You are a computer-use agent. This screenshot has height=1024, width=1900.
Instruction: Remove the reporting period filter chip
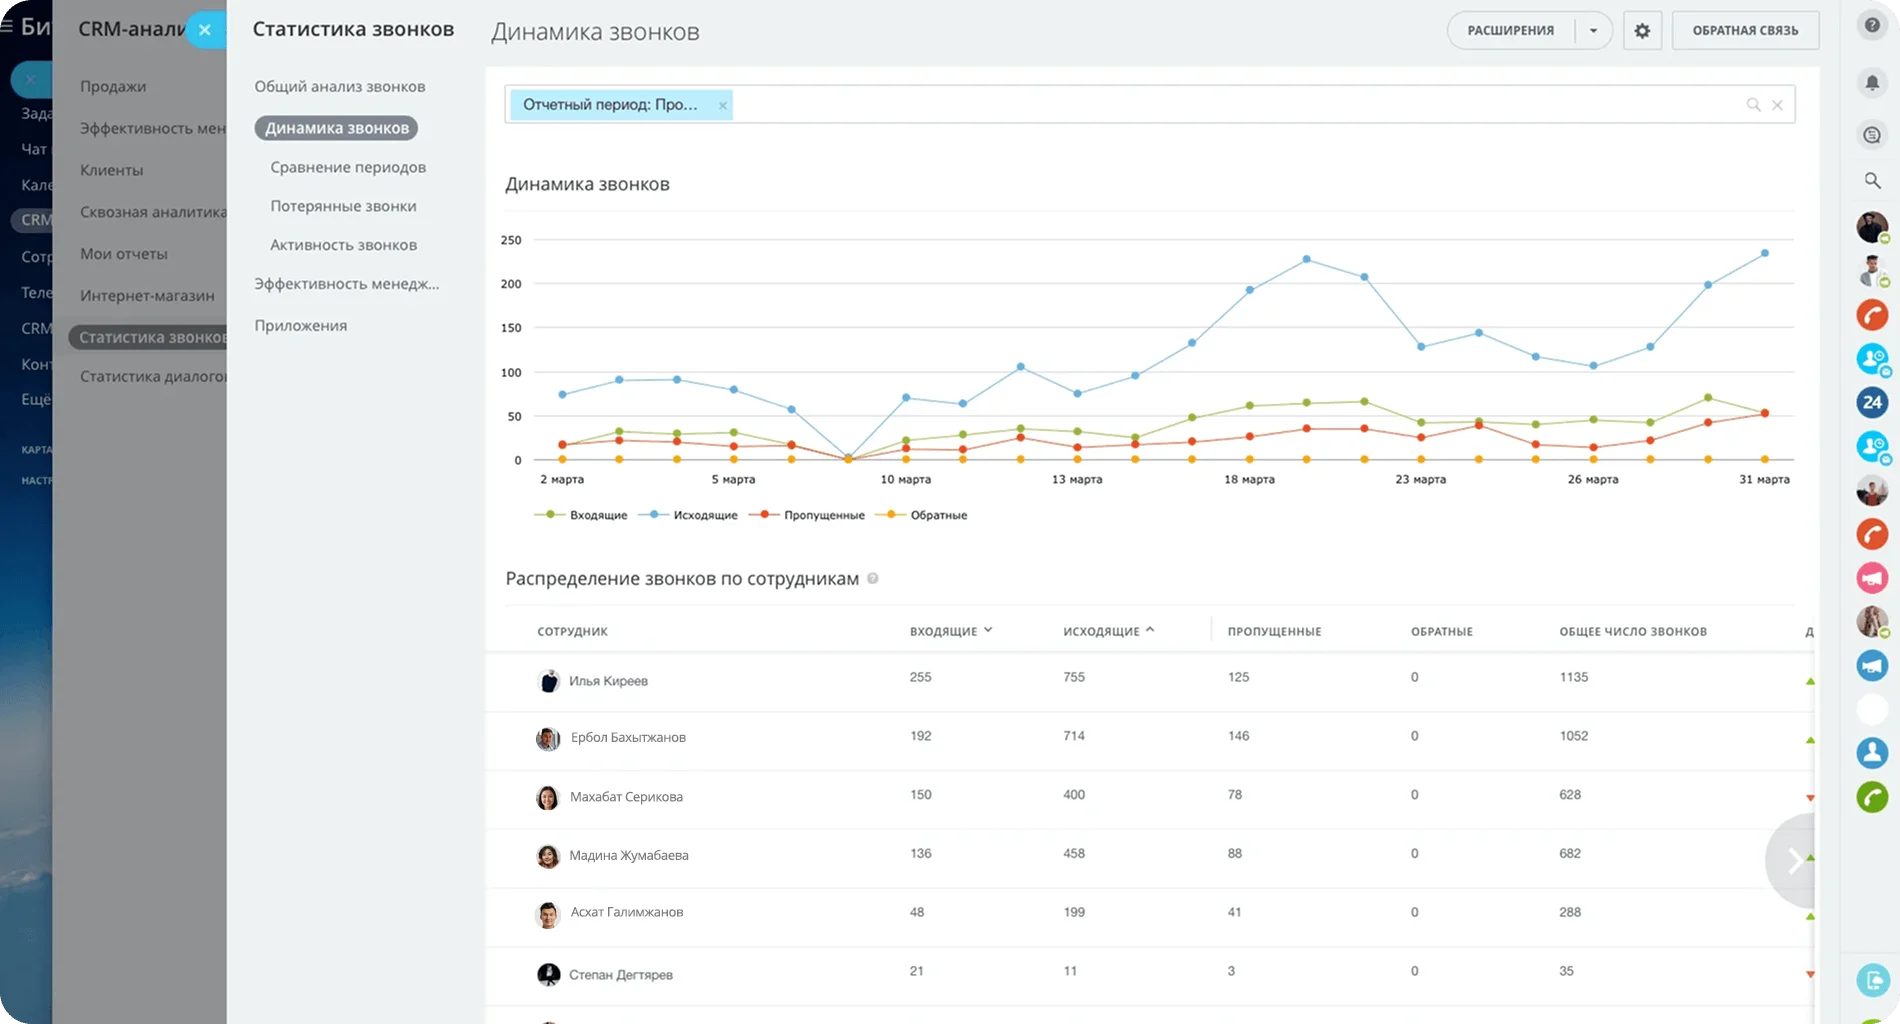[x=722, y=105]
